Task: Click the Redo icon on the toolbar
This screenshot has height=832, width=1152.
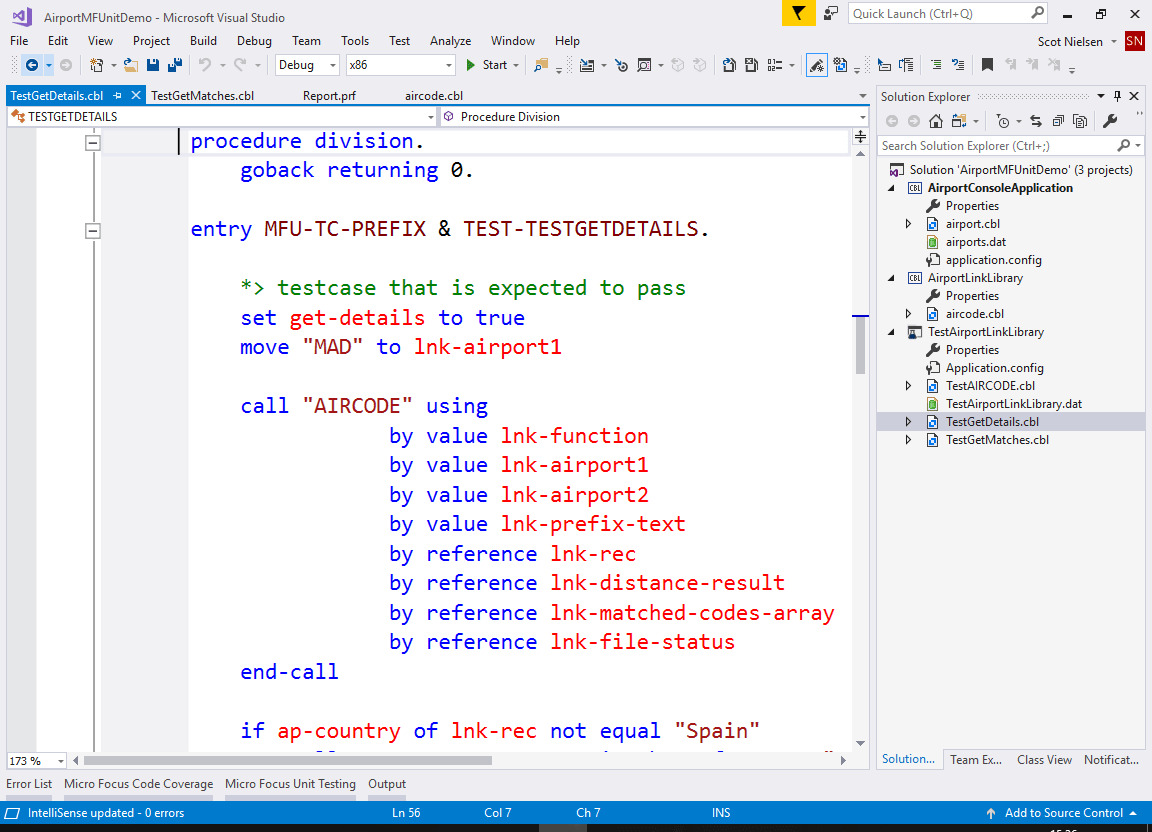Action: point(240,67)
